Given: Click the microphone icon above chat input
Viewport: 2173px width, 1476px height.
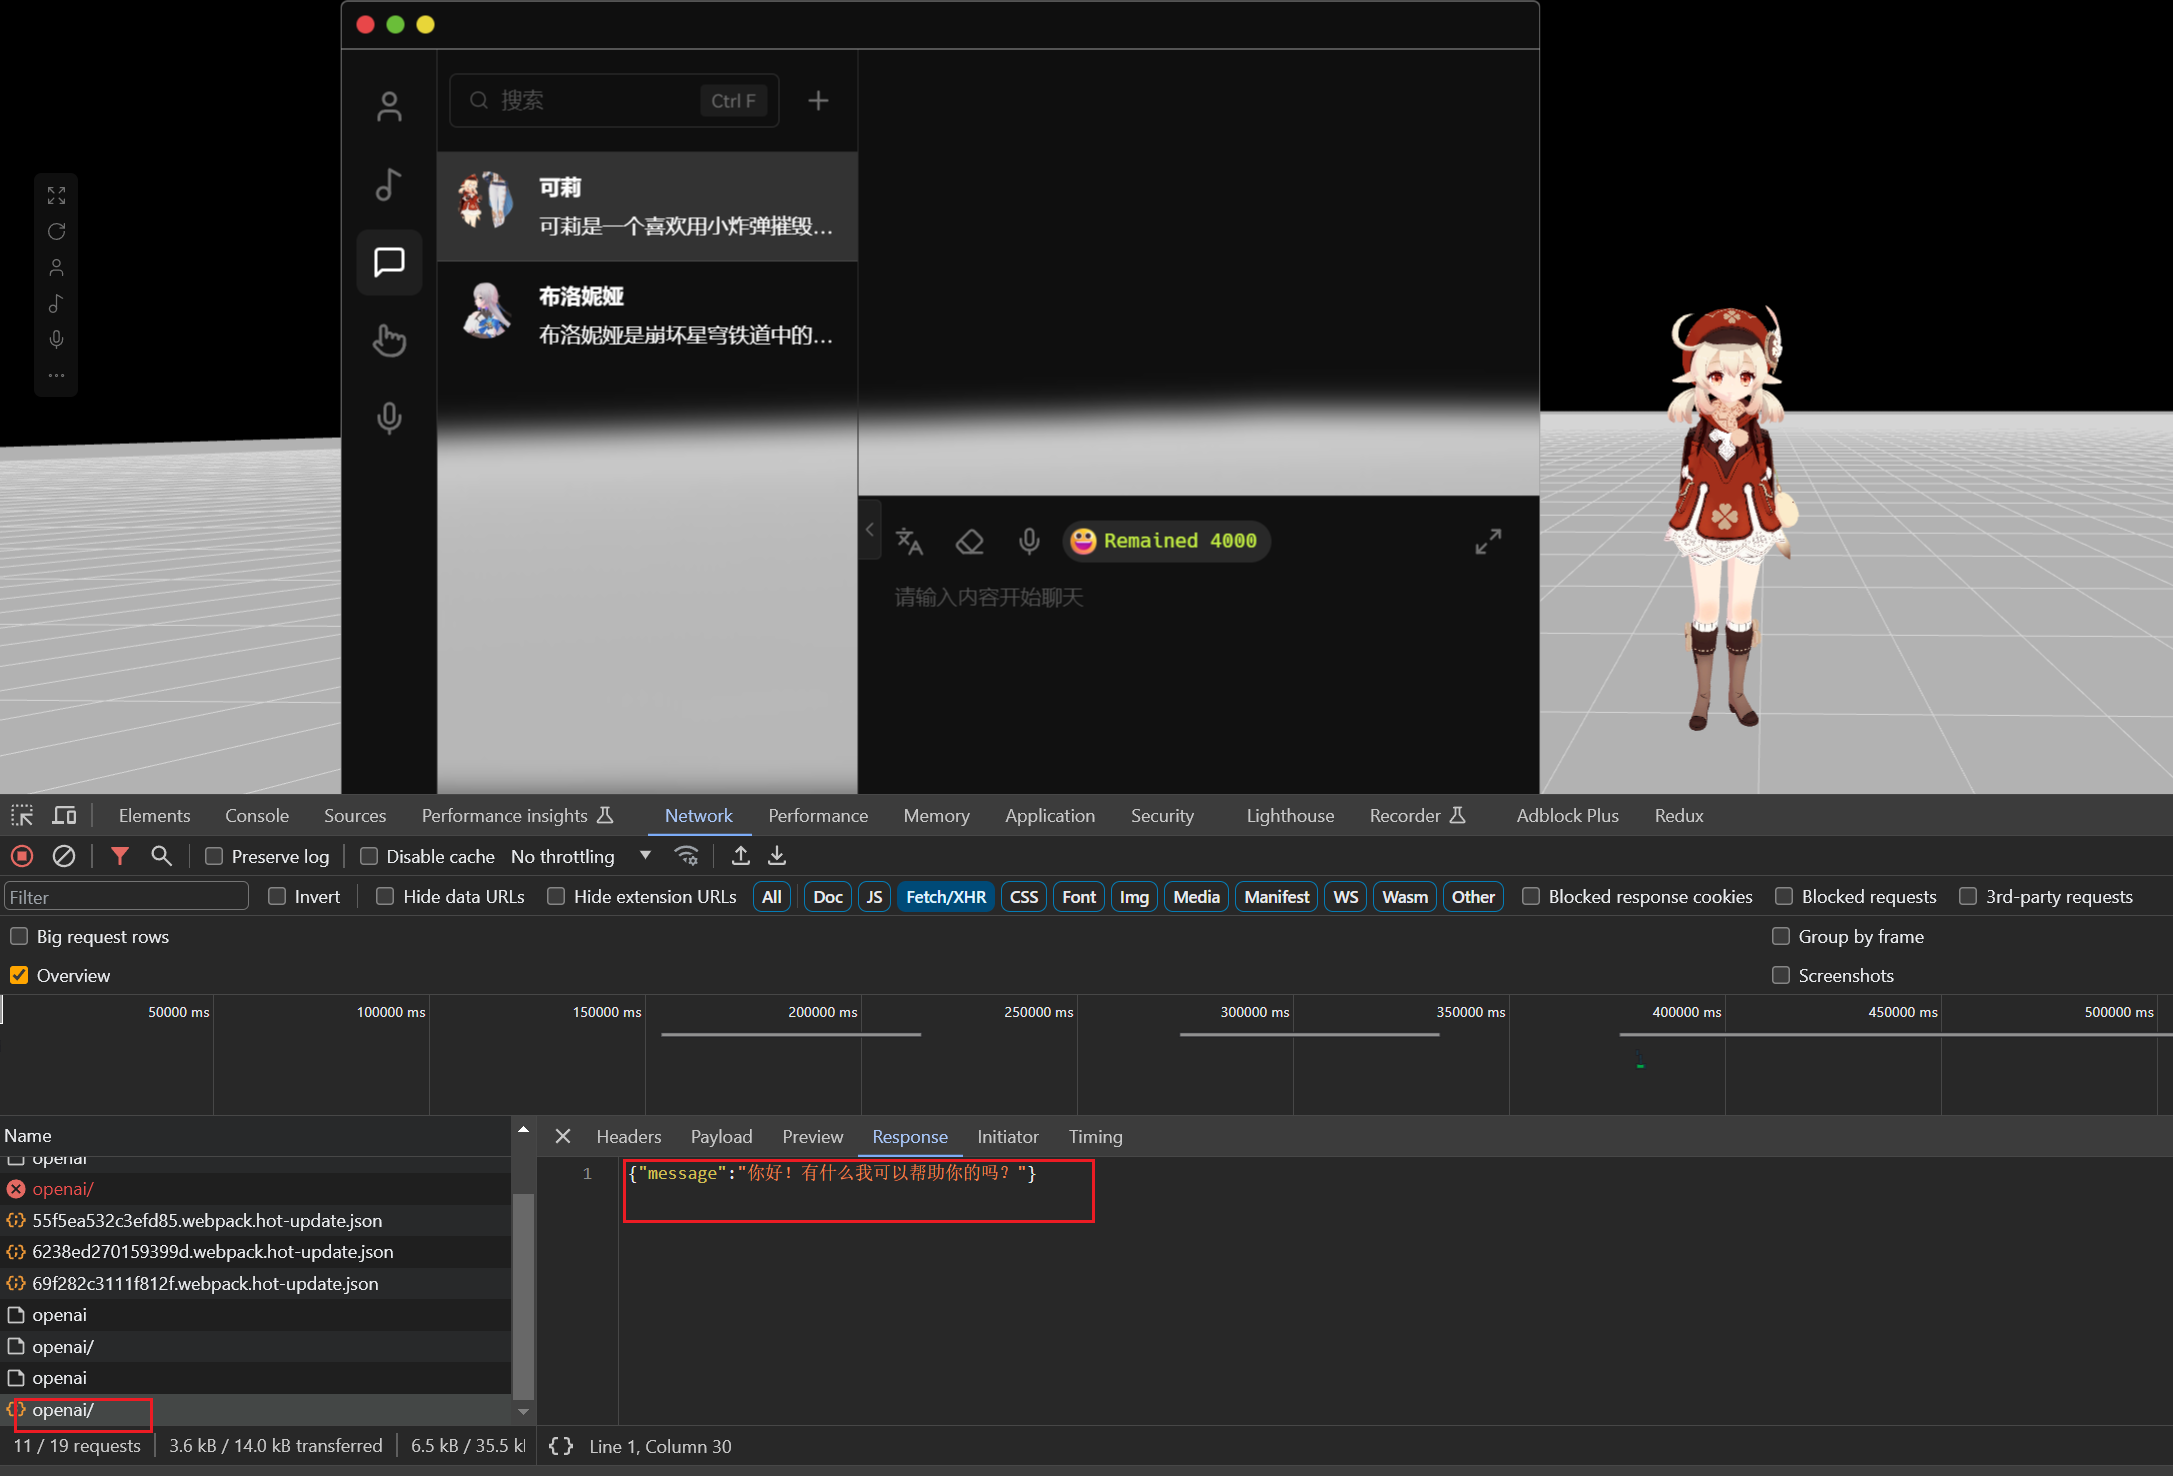Looking at the screenshot, I should click(1029, 541).
